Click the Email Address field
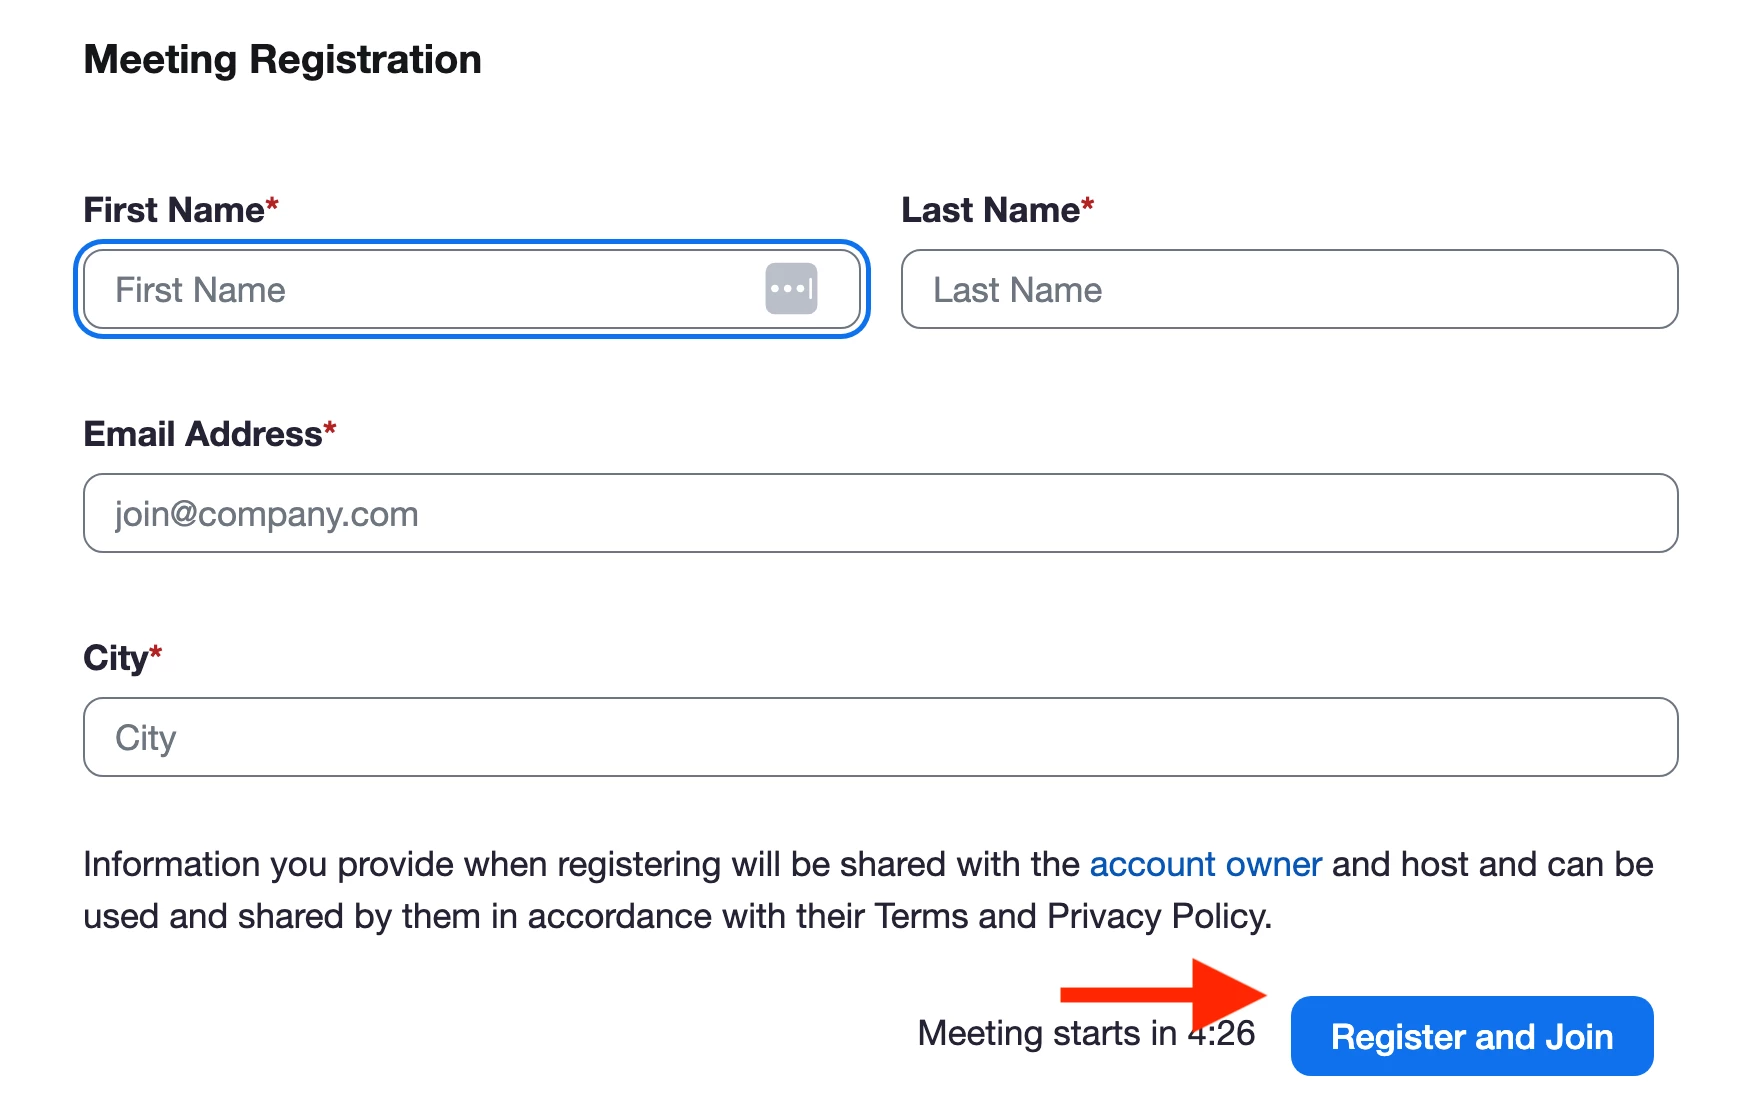The width and height of the screenshot is (1756, 1096). [880, 513]
